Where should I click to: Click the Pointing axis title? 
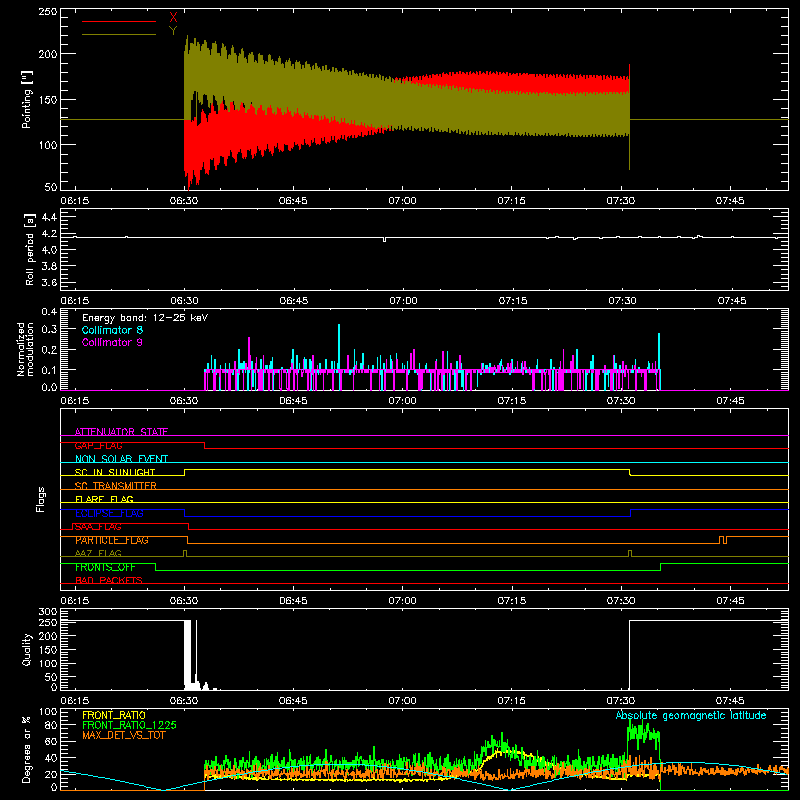tap(27, 100)
